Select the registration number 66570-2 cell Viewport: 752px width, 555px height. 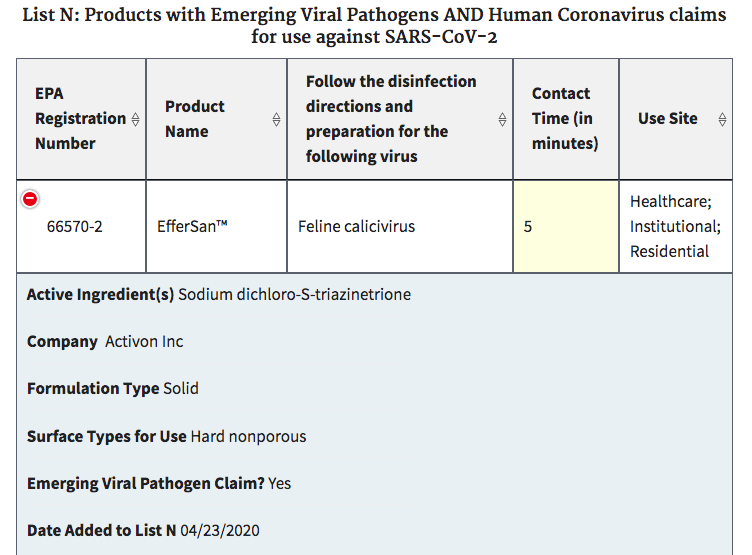pyautogui.click(x=75, y=227)
